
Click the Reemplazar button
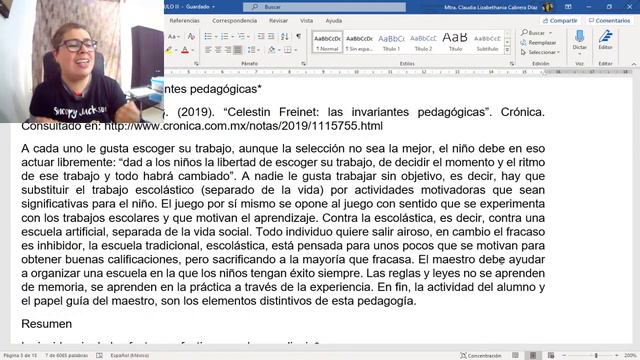point(538,42)
